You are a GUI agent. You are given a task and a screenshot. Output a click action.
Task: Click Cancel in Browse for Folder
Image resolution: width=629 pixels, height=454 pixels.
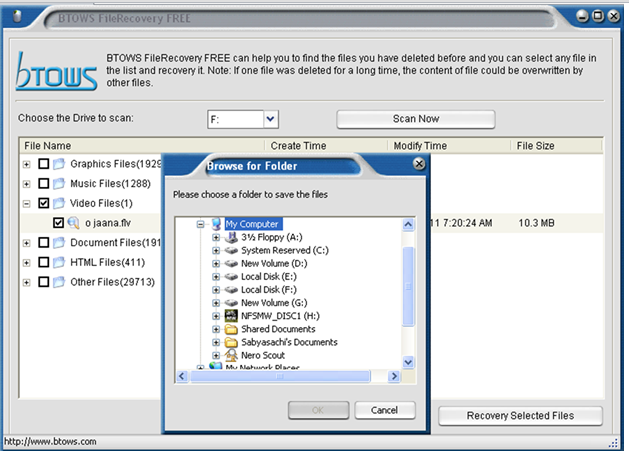coord(384,410)
